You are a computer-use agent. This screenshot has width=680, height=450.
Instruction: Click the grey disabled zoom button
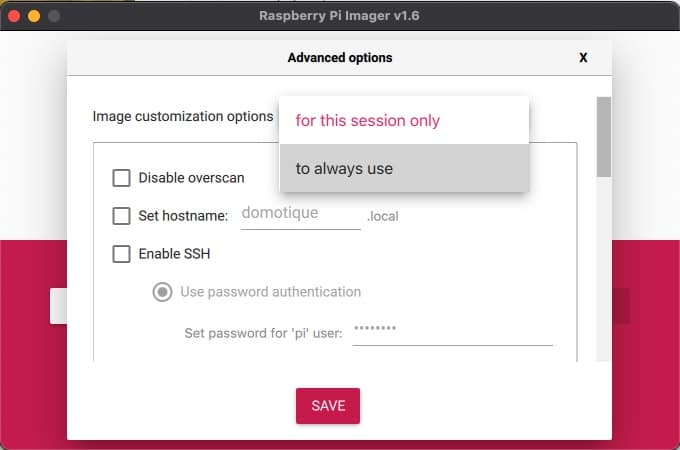coord(54,16)
